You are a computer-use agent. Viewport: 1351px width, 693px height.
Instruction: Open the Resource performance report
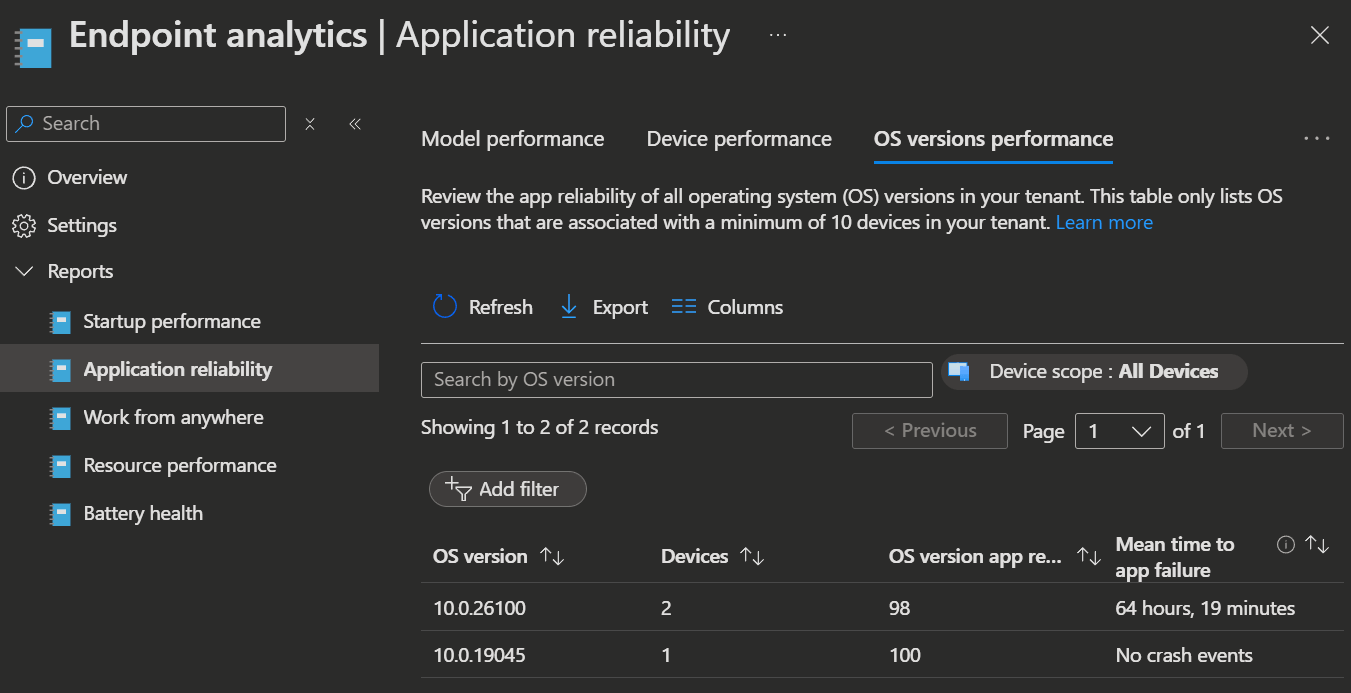coord(180,465)
